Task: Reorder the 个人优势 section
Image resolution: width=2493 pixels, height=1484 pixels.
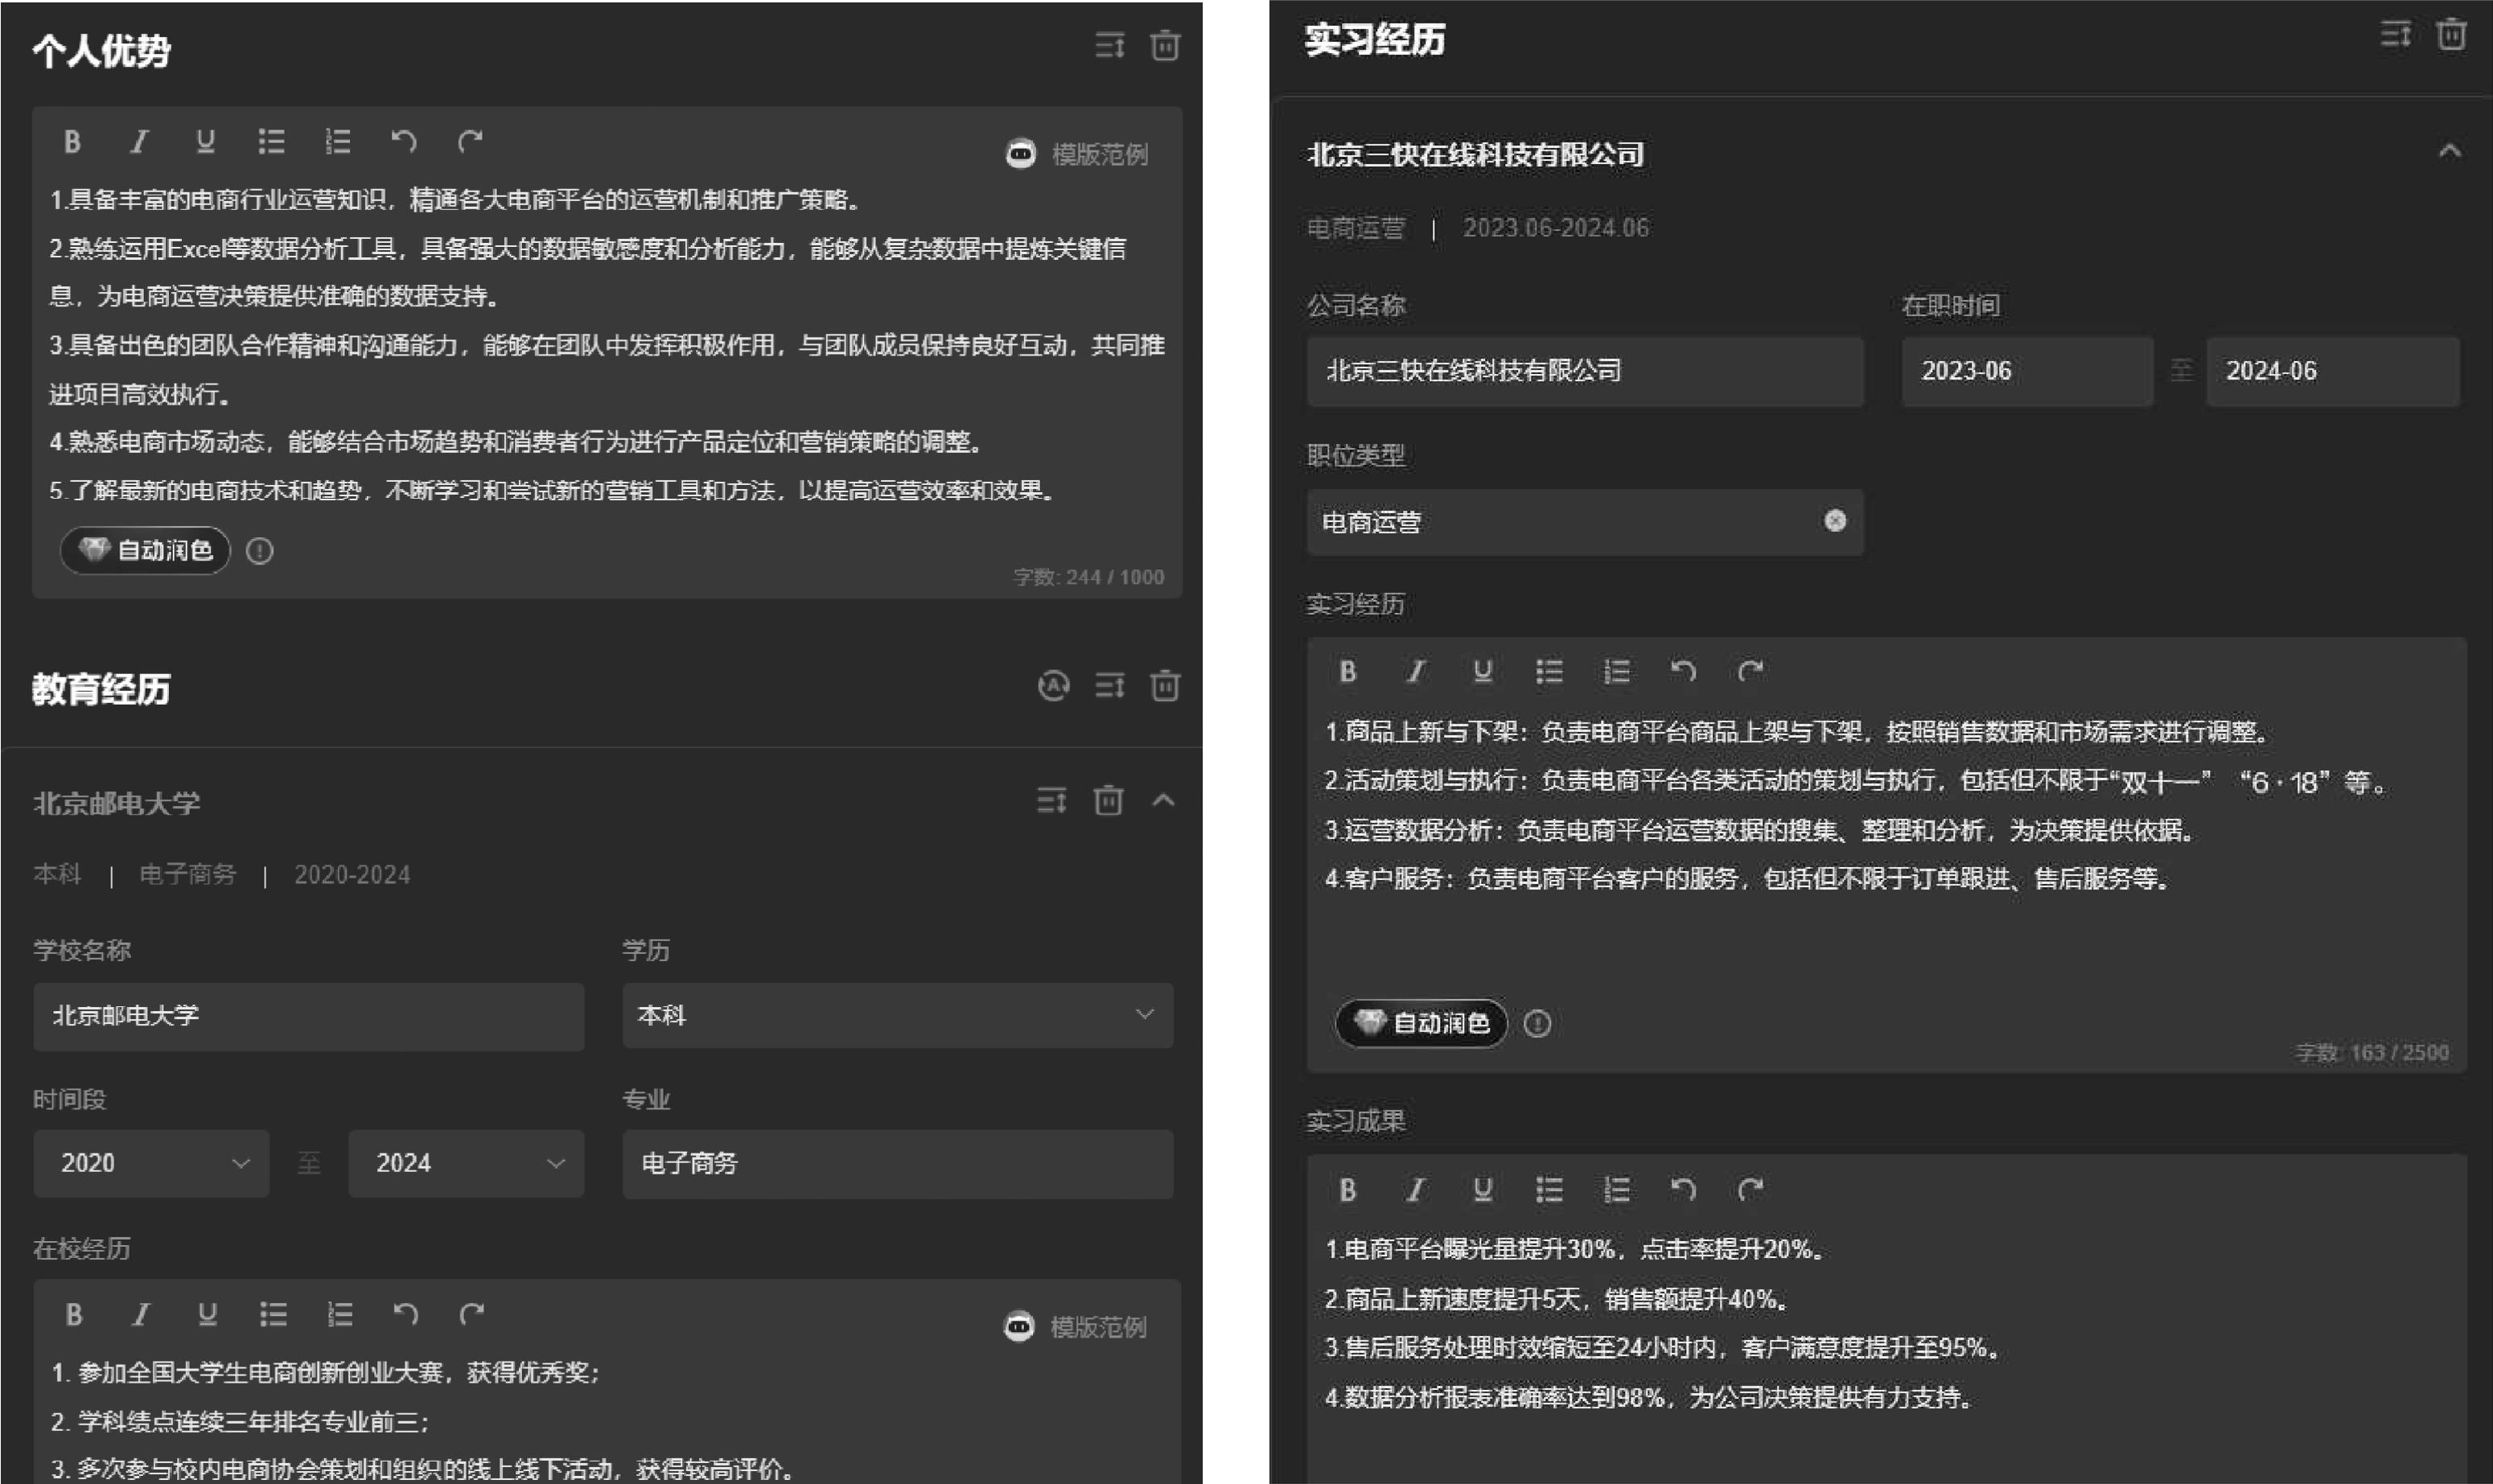Action: (1109, 46)
